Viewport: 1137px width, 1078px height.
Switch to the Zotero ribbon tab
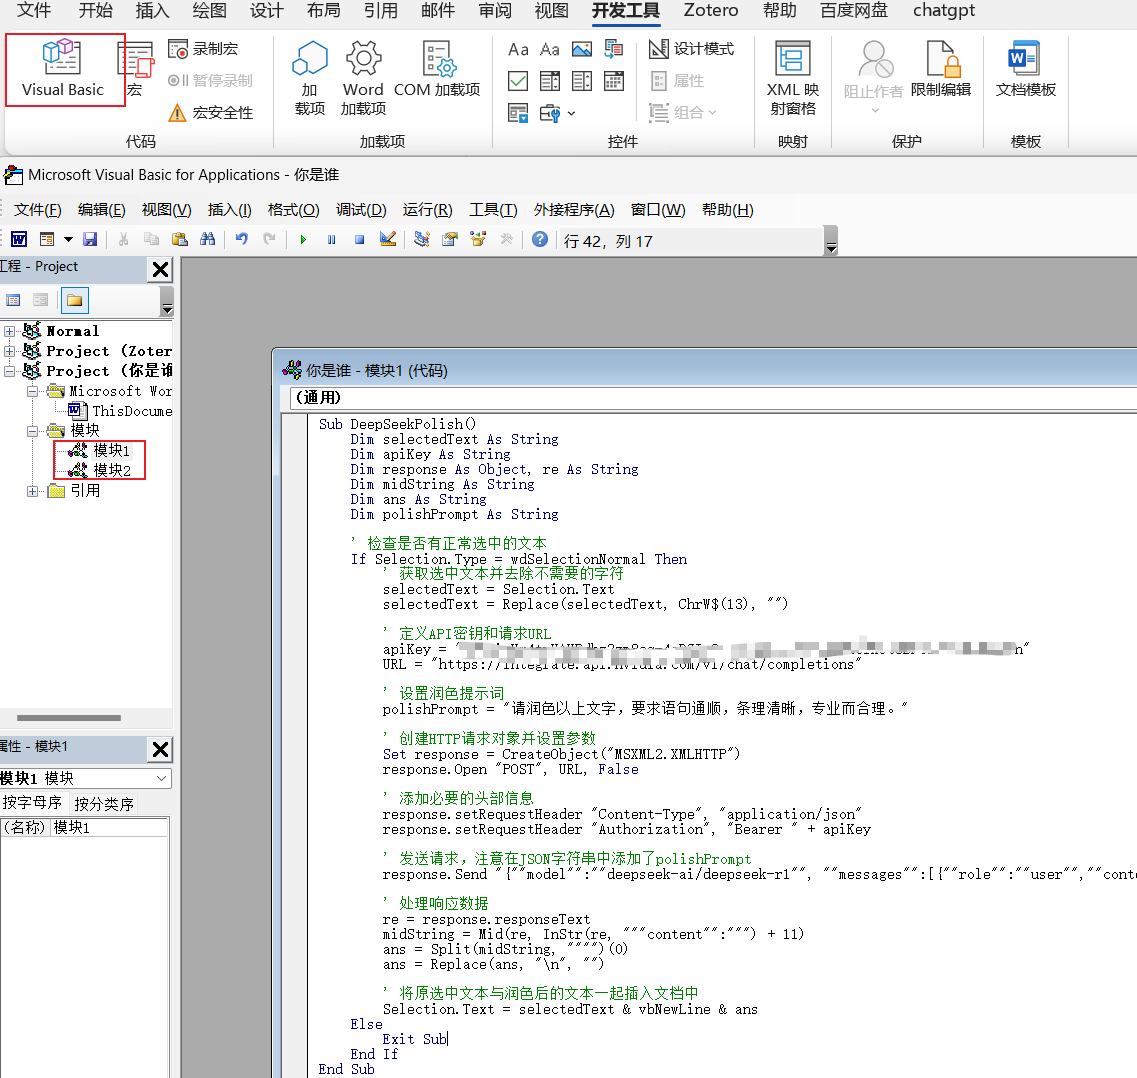coord(711,10)
